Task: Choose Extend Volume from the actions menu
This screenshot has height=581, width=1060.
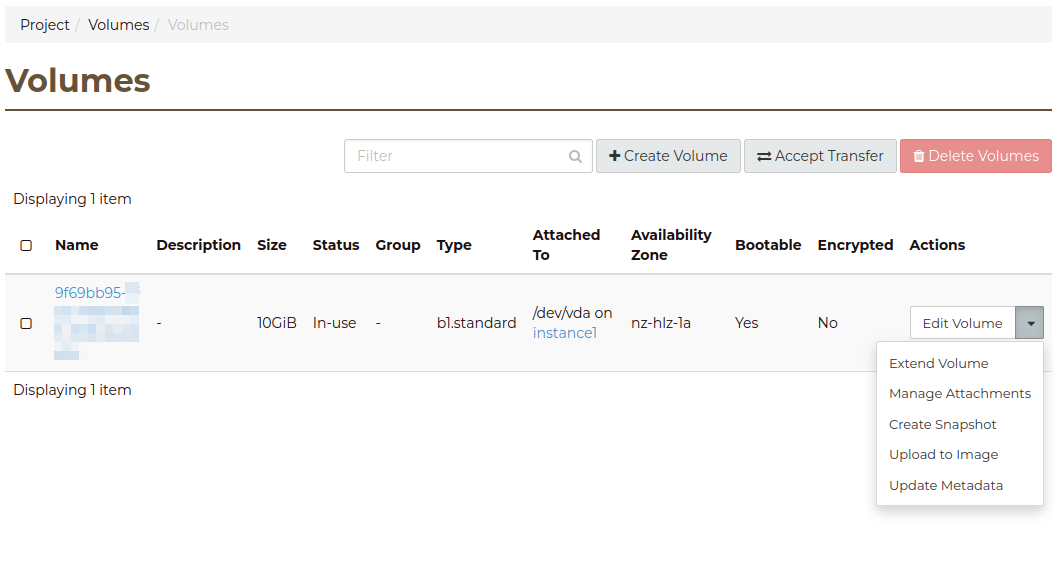Action: point(938,364)
